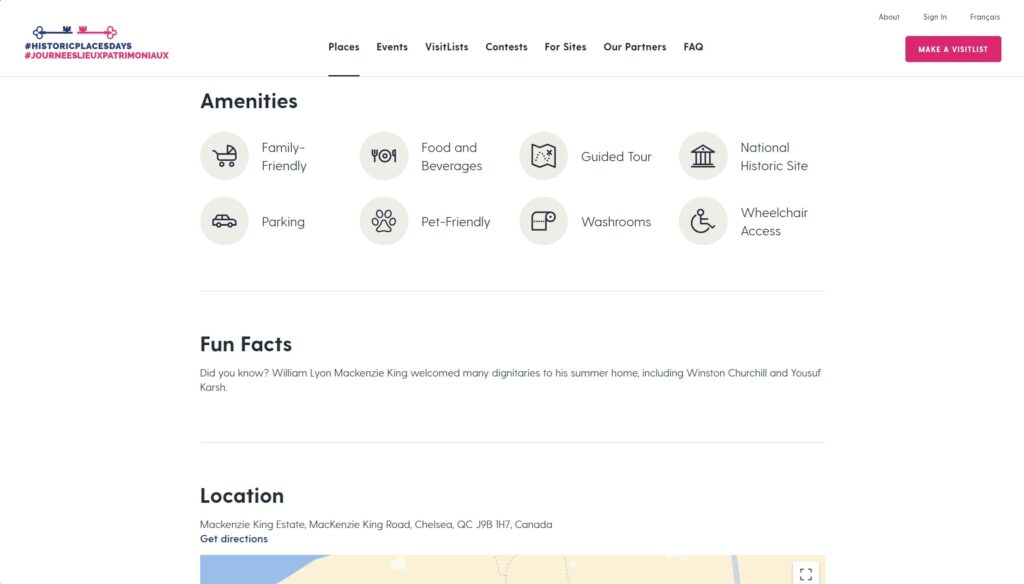The width and height of the screenshot is (1024, 584).
Task: Open the Places menu item
Action: 343,47
